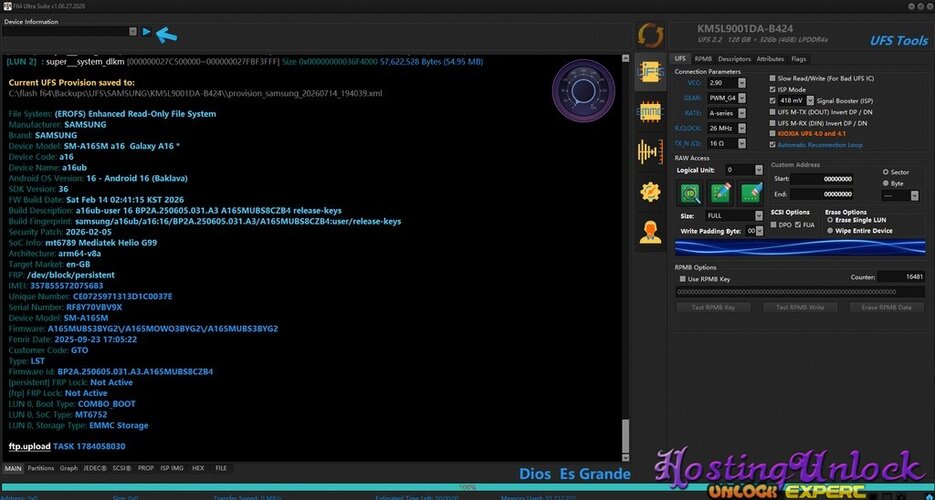This screenshot has width=935, height=500.
Task: Click the blue play arrow next to device field
Action: point(147,32)
